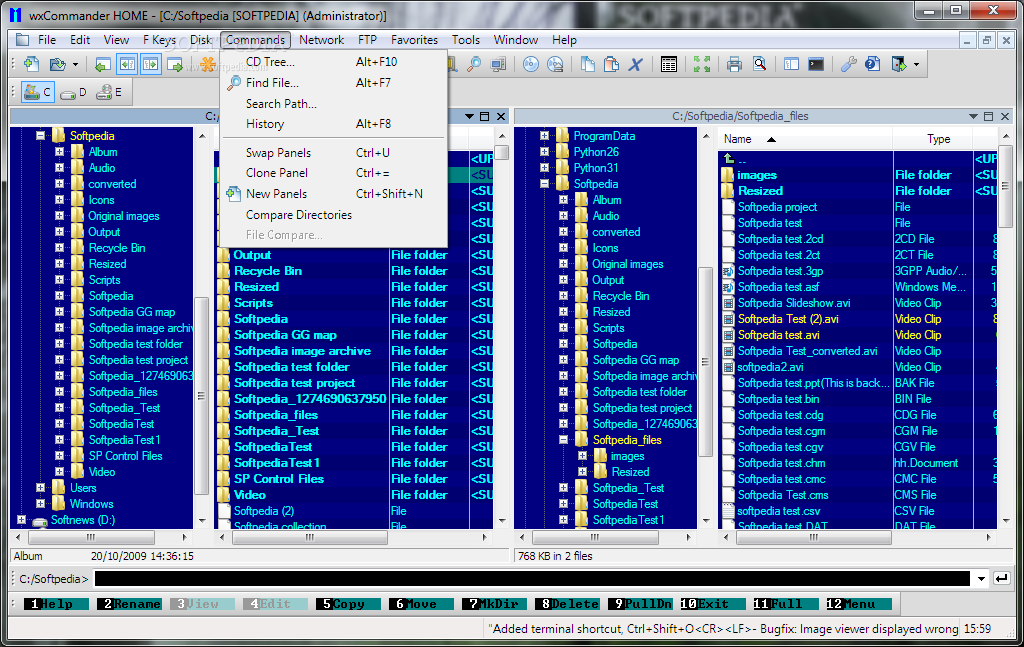
Task: Choose Clone Panel menu entry
Action: [334, 173]
